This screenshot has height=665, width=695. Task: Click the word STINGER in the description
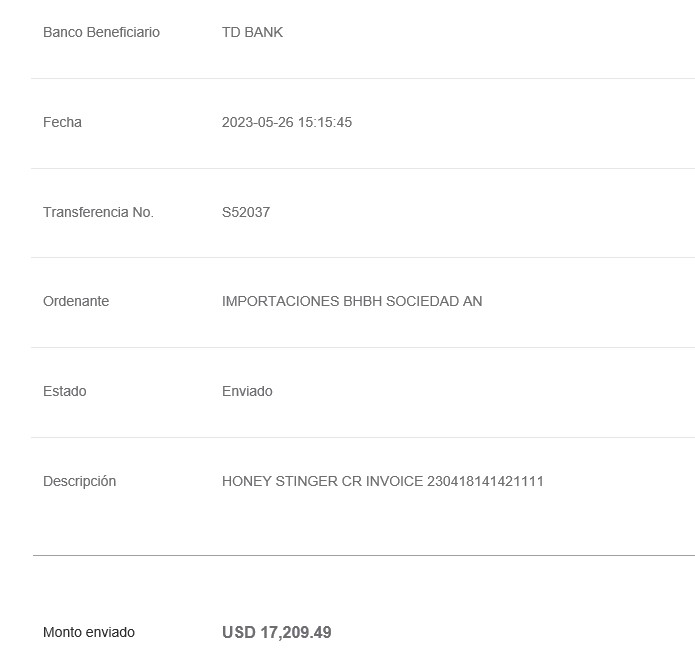[307, 481]
